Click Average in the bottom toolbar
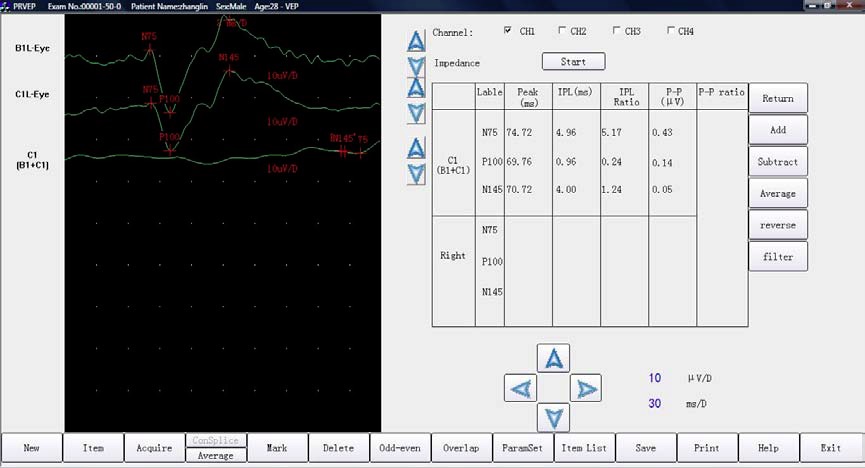 pos(216,455)
